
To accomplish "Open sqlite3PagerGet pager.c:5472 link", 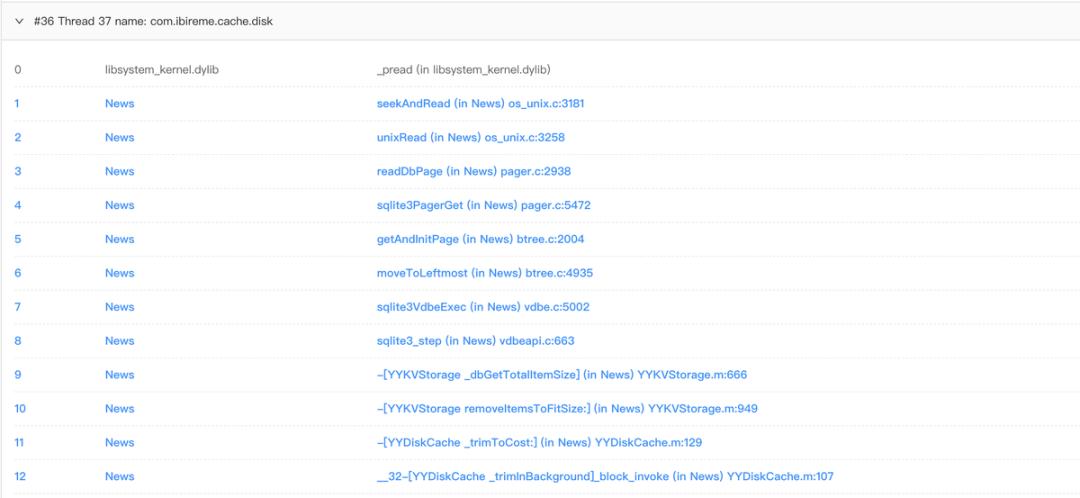I will [x=484, y=205].
